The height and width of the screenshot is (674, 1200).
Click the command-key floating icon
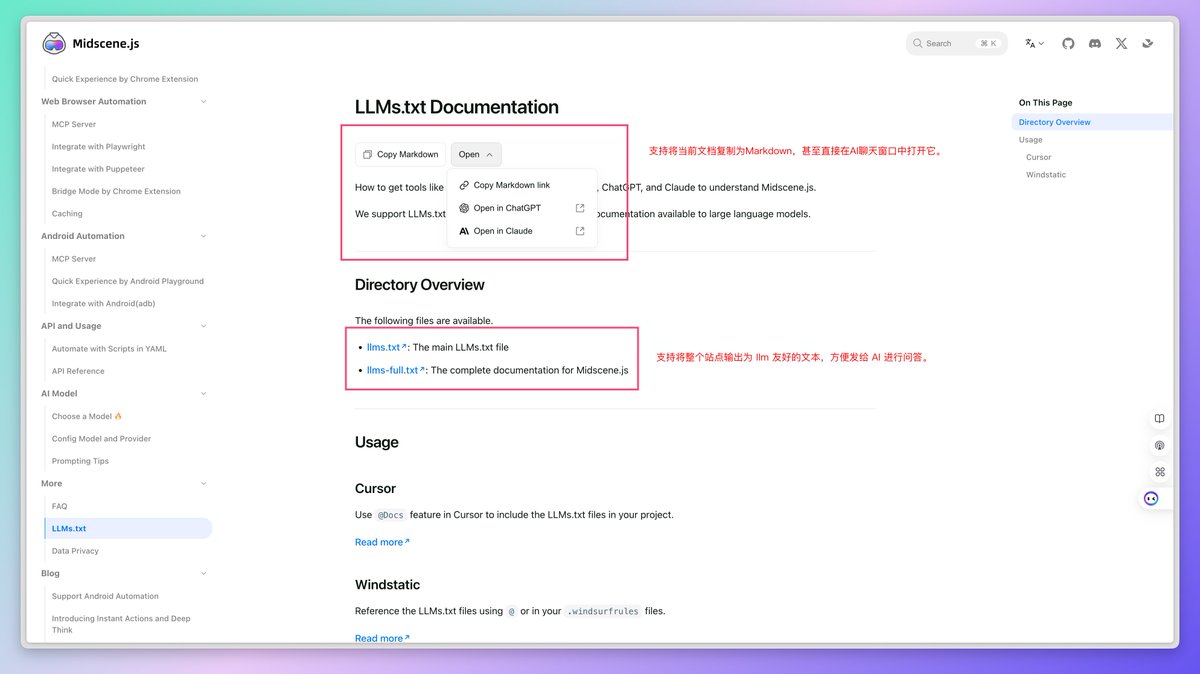pyautogui.click(x=1159, y=472)
